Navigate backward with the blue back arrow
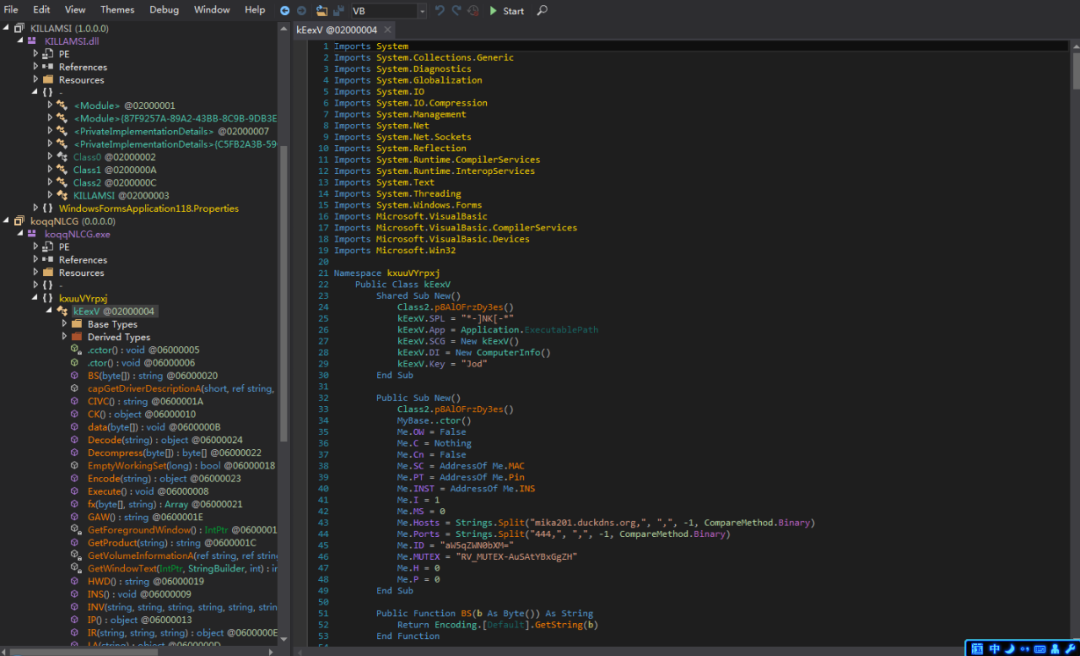The height and width of the screenshot is (656, 1080). [x=285, y=10]
